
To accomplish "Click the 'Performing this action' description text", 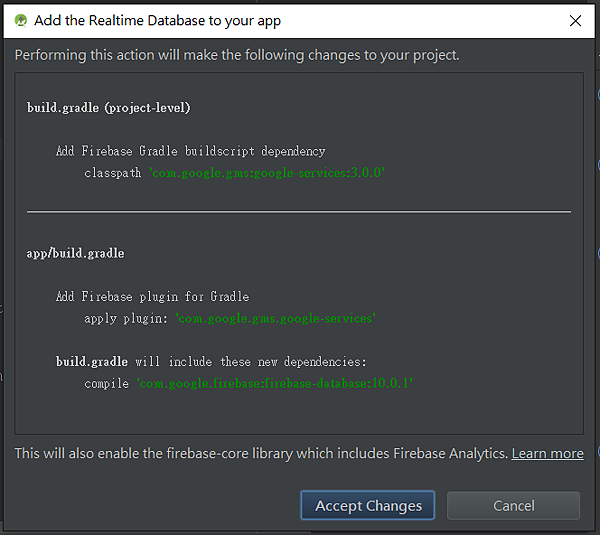I will tap(237, 55).
